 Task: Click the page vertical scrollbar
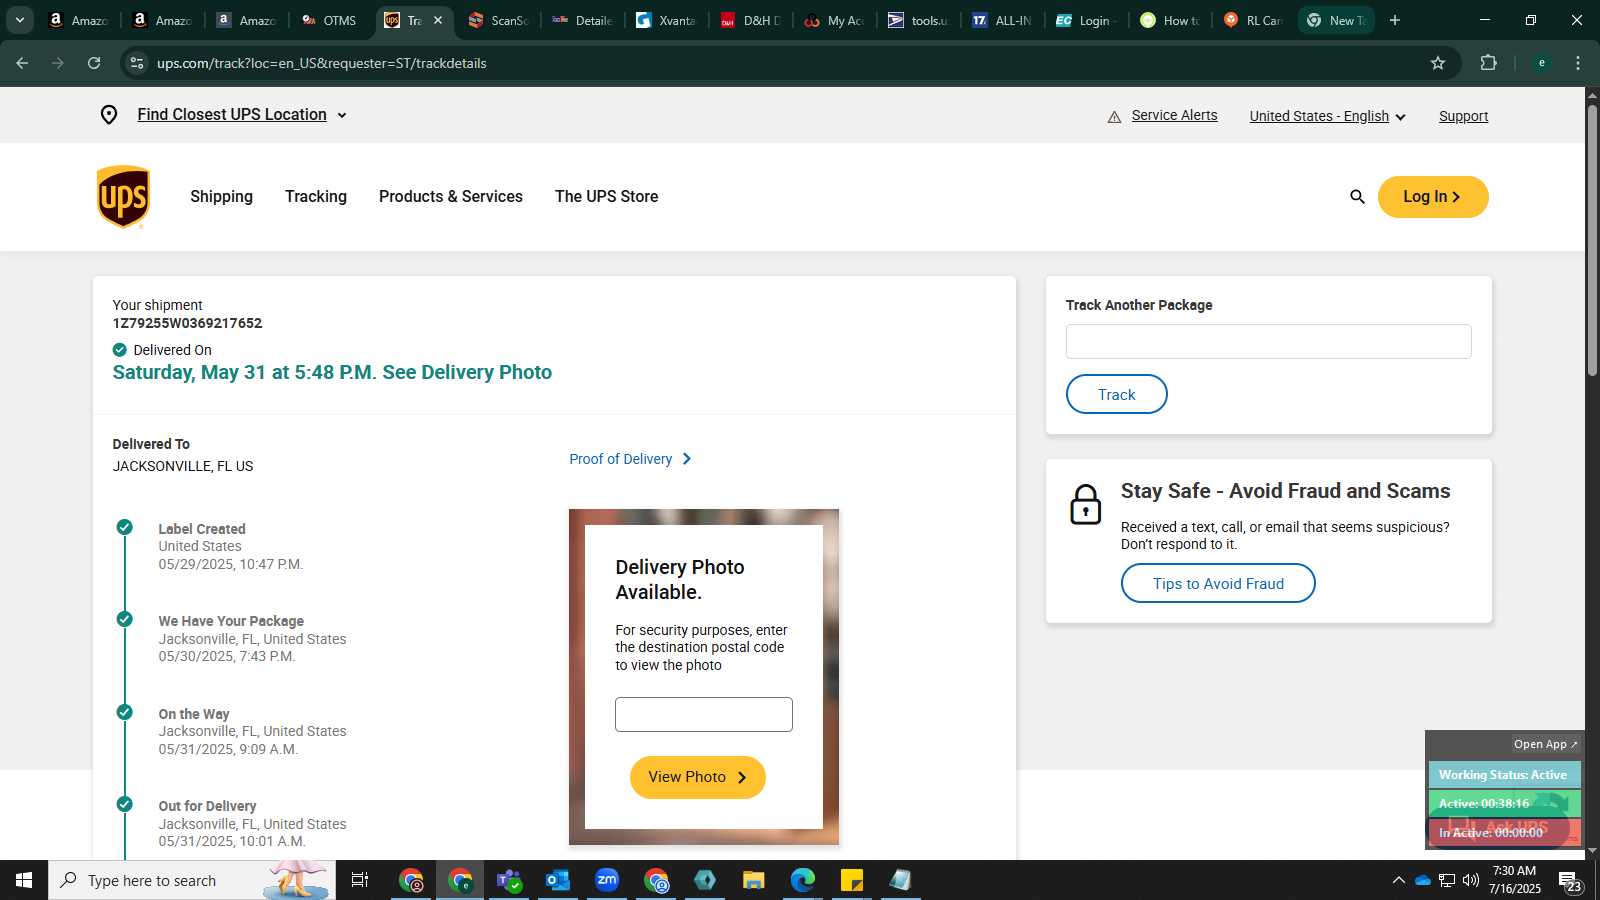(x=1592, y=240)
